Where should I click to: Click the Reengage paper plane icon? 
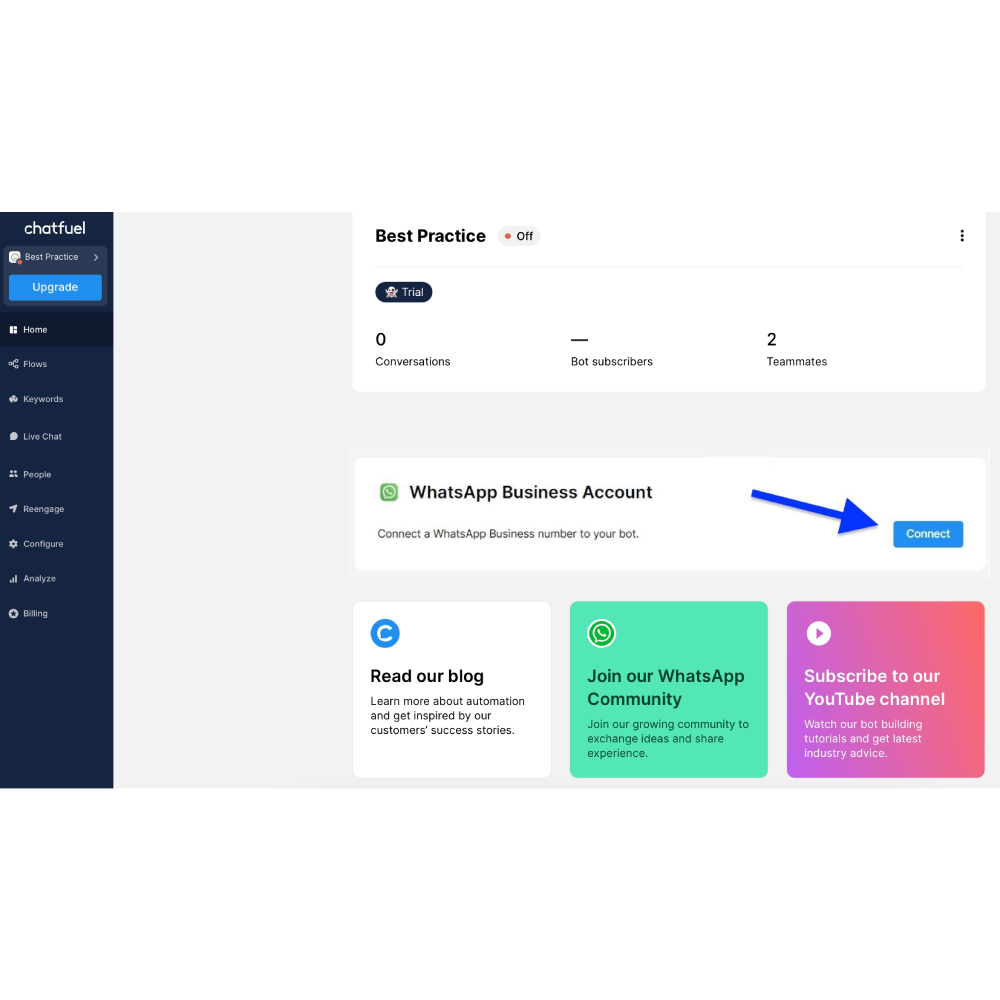13,508
